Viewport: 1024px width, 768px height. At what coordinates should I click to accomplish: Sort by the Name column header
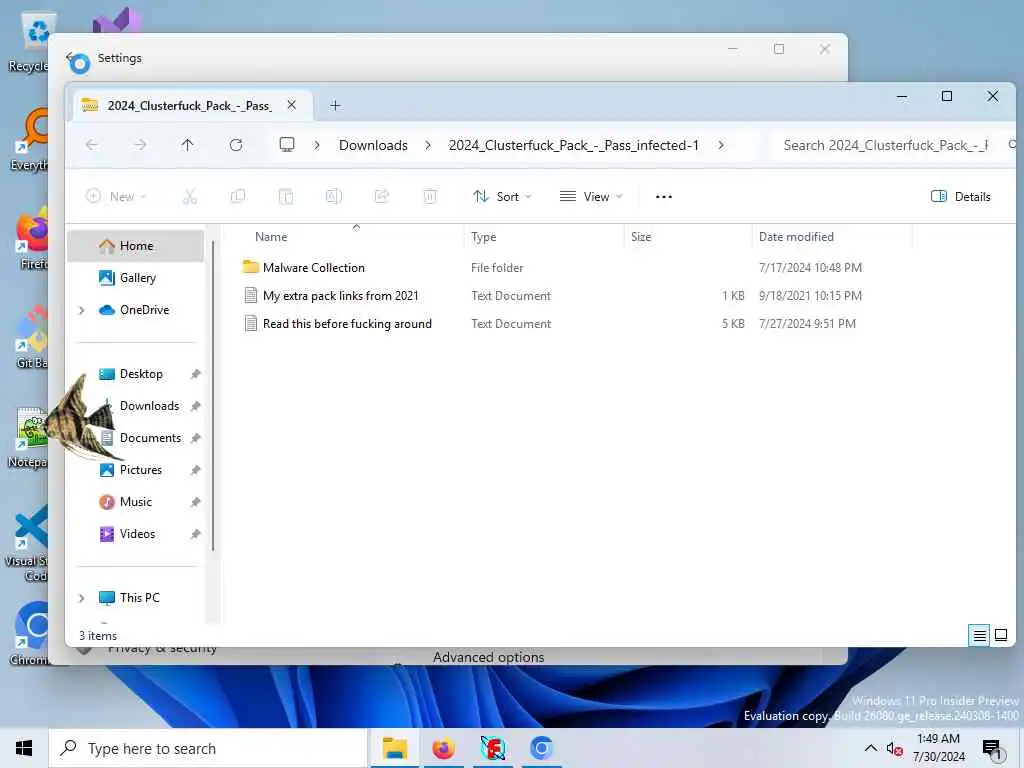(271, 237)
